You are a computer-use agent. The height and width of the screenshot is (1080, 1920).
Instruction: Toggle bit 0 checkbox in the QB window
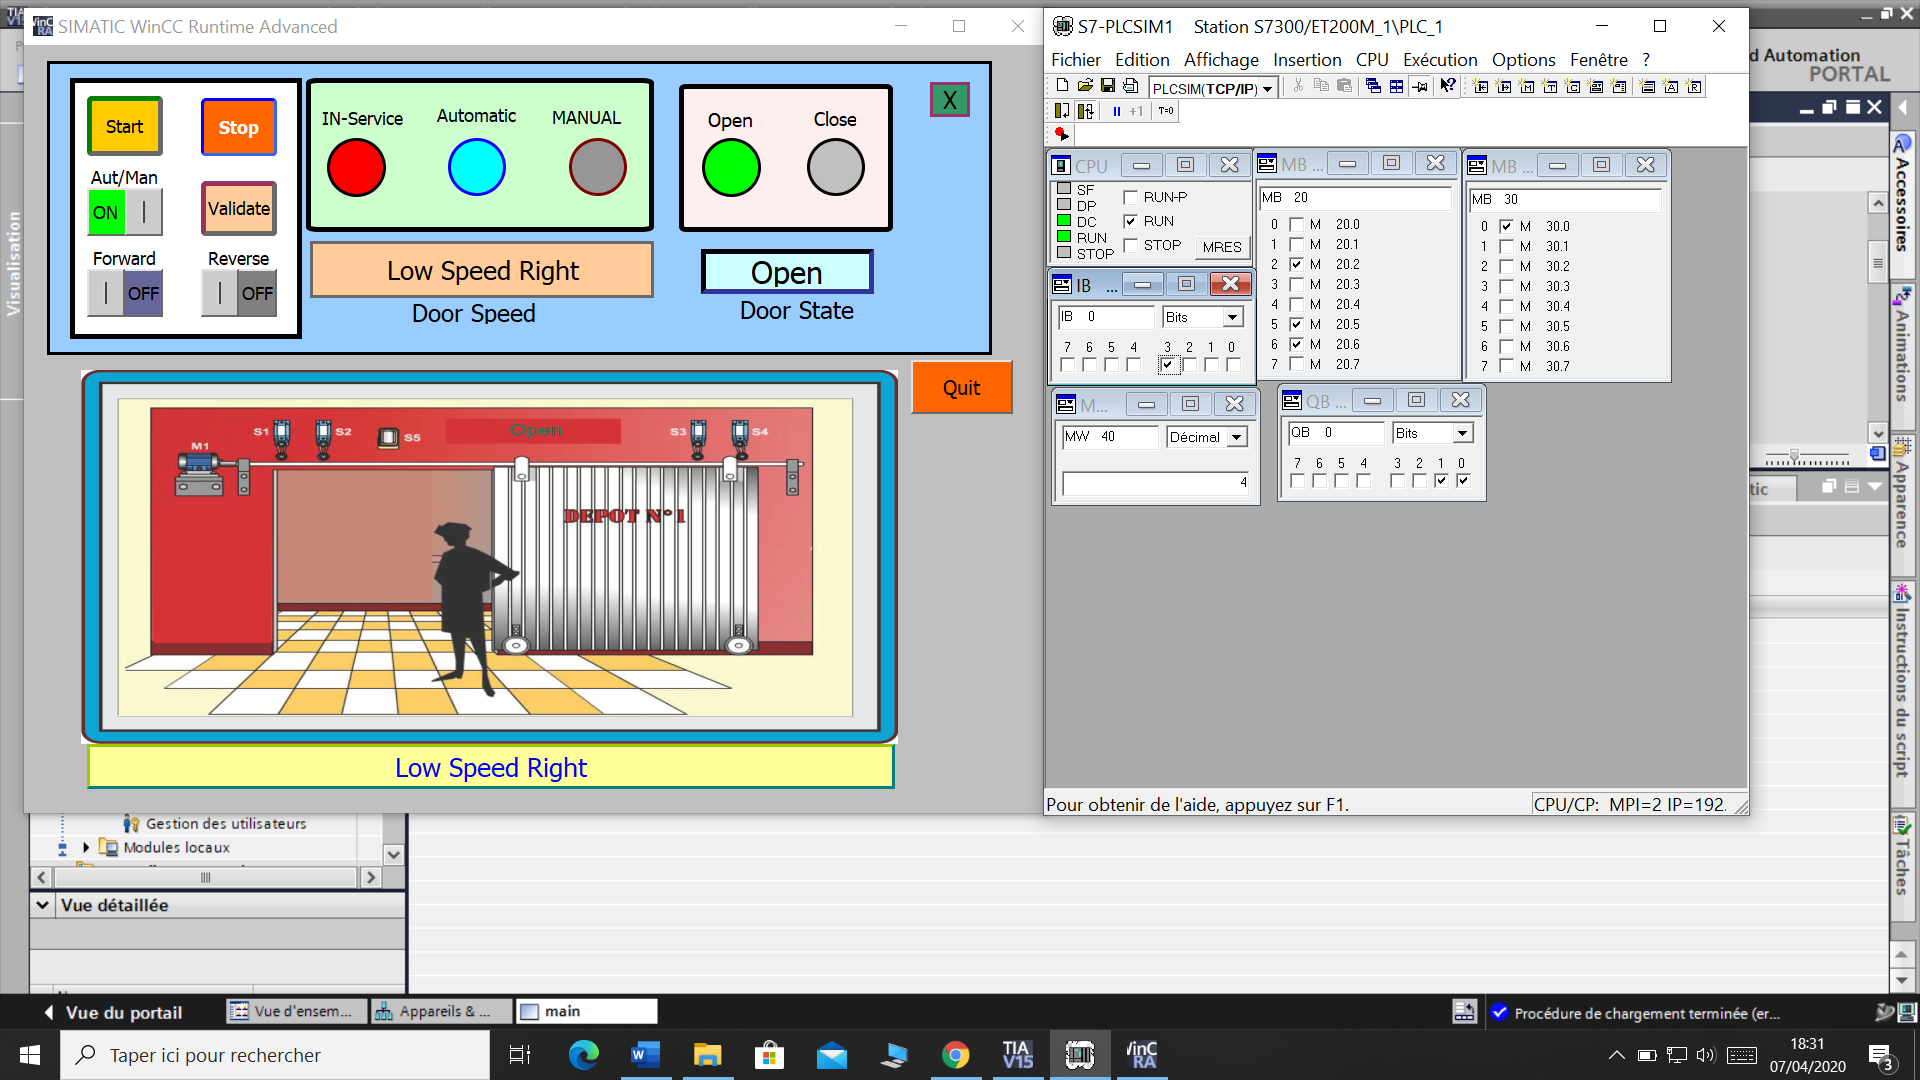(x=1463, y=481)
